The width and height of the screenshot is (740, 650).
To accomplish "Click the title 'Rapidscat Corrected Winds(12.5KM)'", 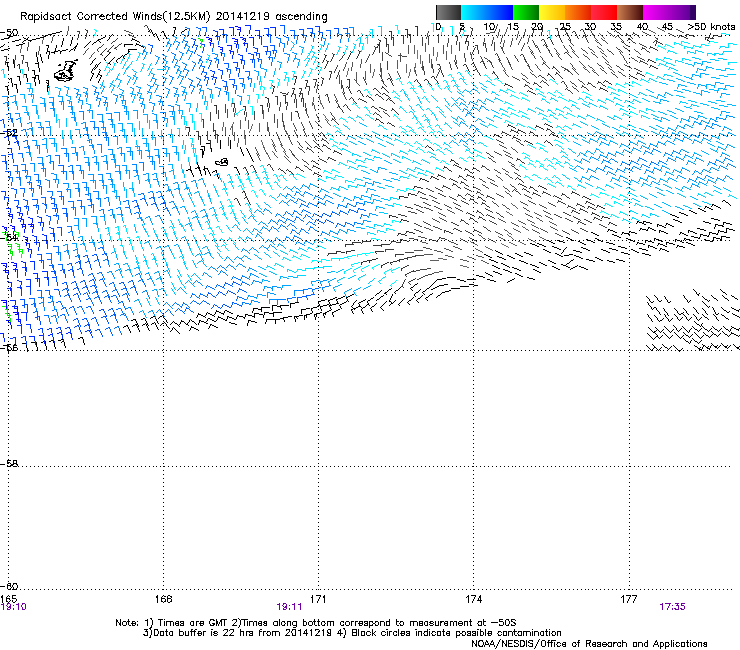I will (x=115, y=17).
